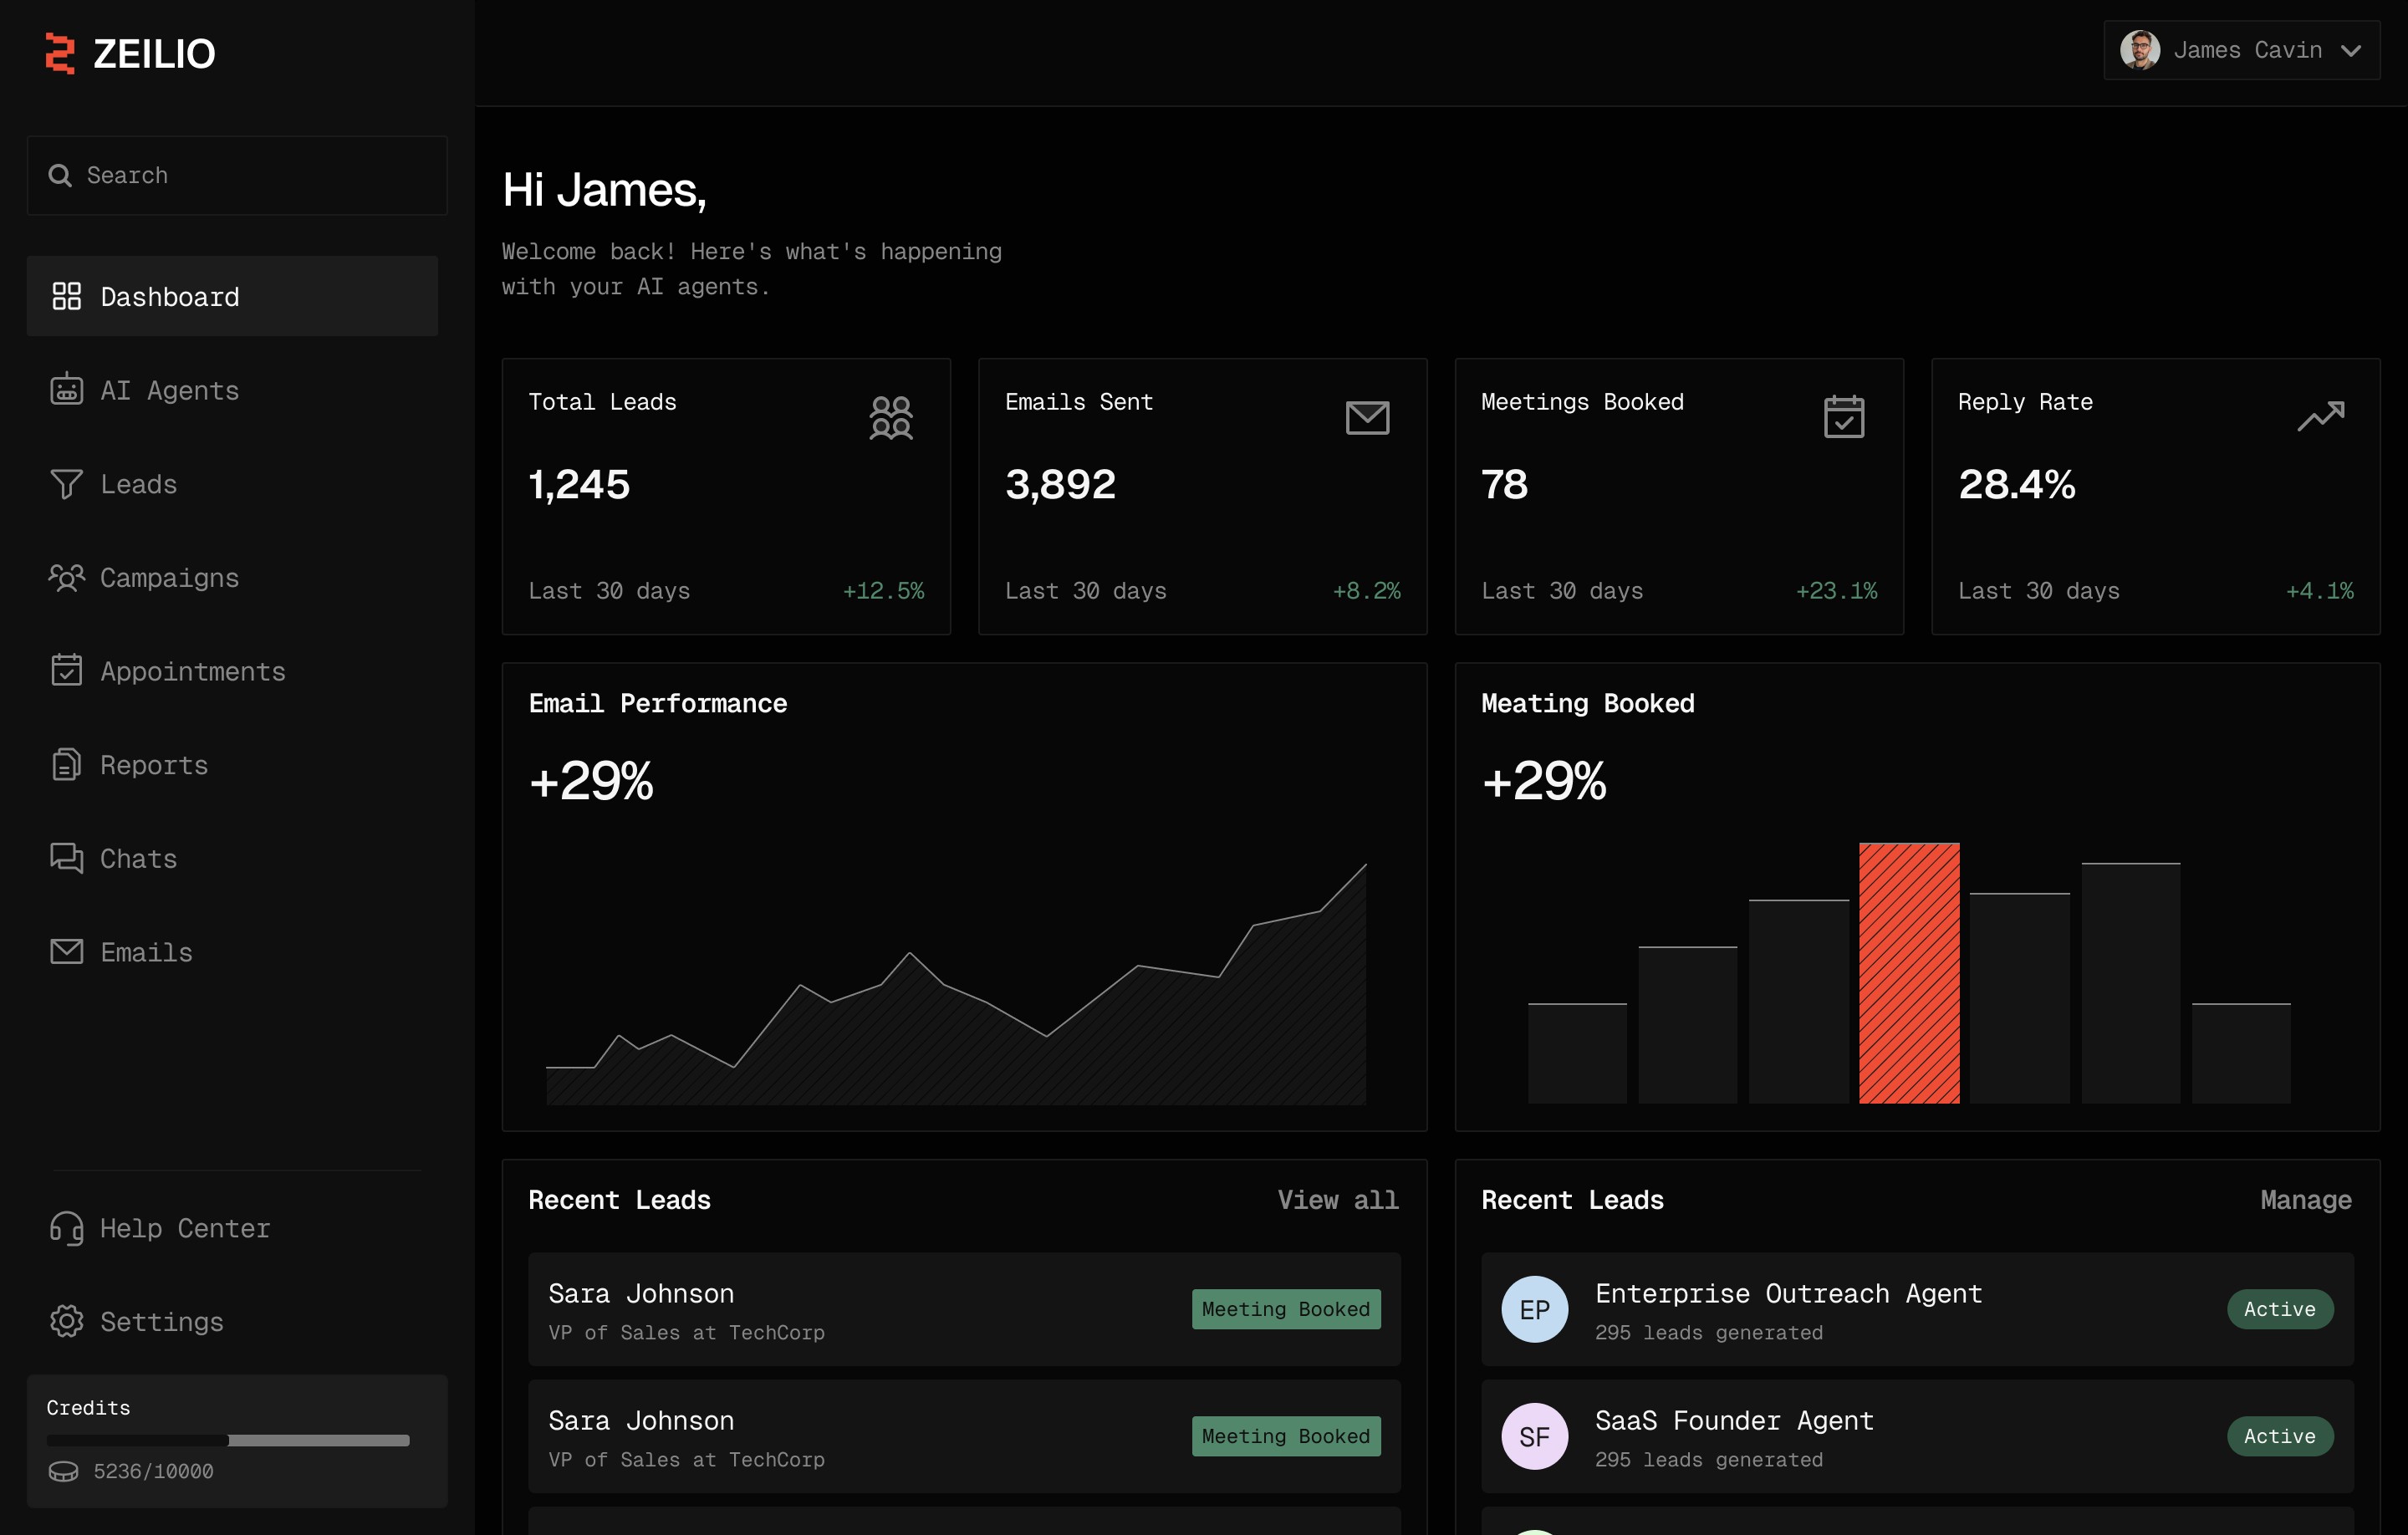Click Active badge for Enterprise Outreach Agent

[x=2279, y=1309]
